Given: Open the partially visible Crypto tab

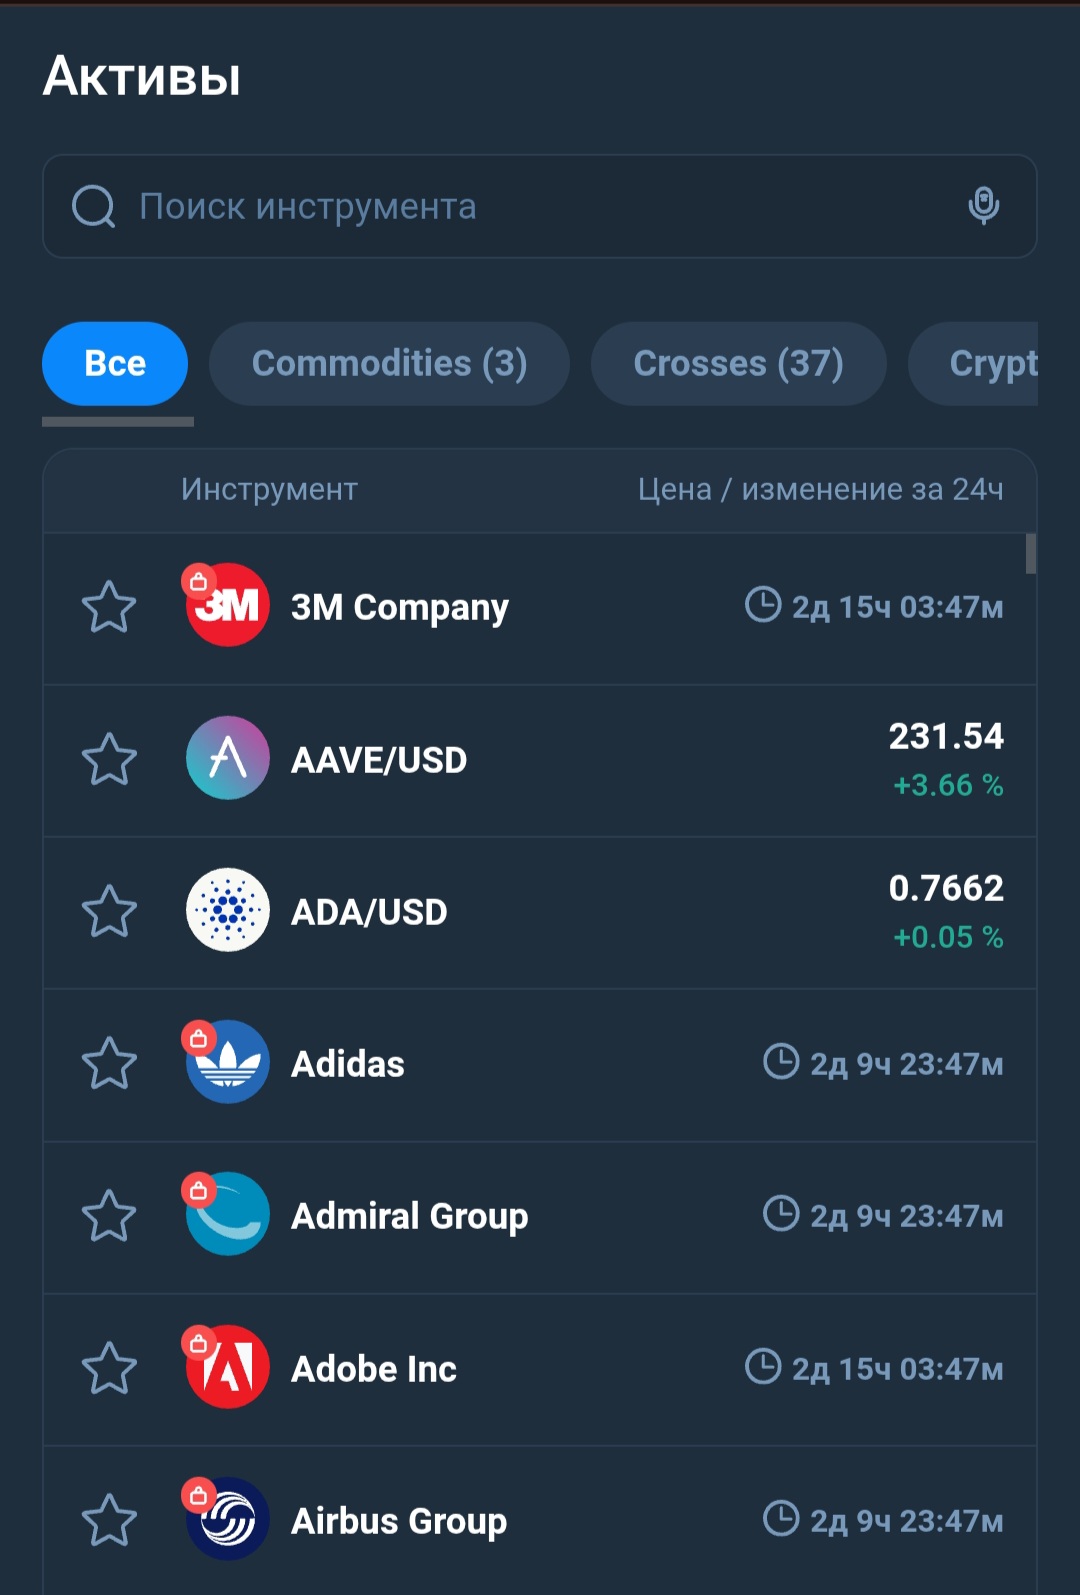Looking at the screenshot, I should 973,364.
